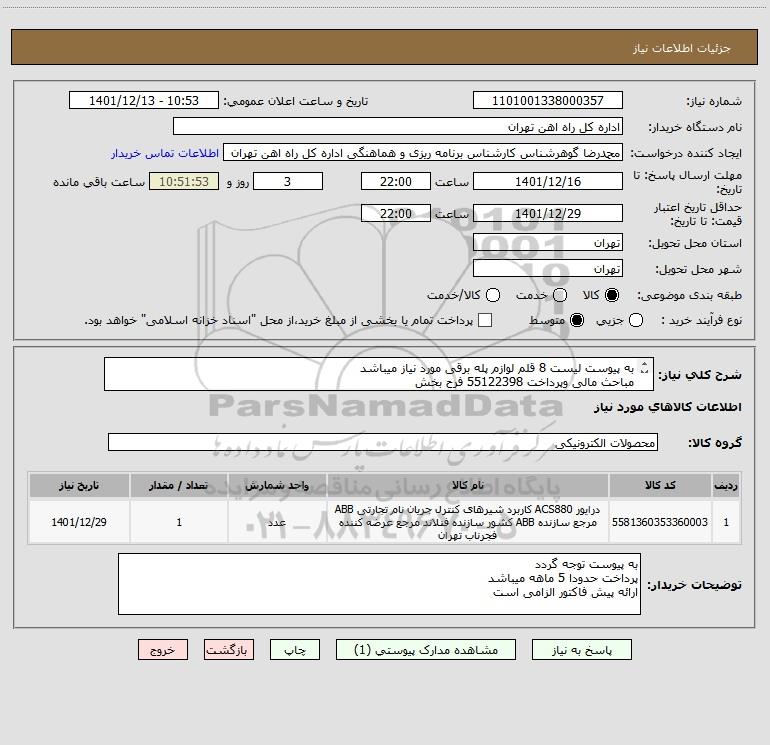The image size is (770, 745).
Task: Click the ردیف column header
Action: tap(726, 486)
